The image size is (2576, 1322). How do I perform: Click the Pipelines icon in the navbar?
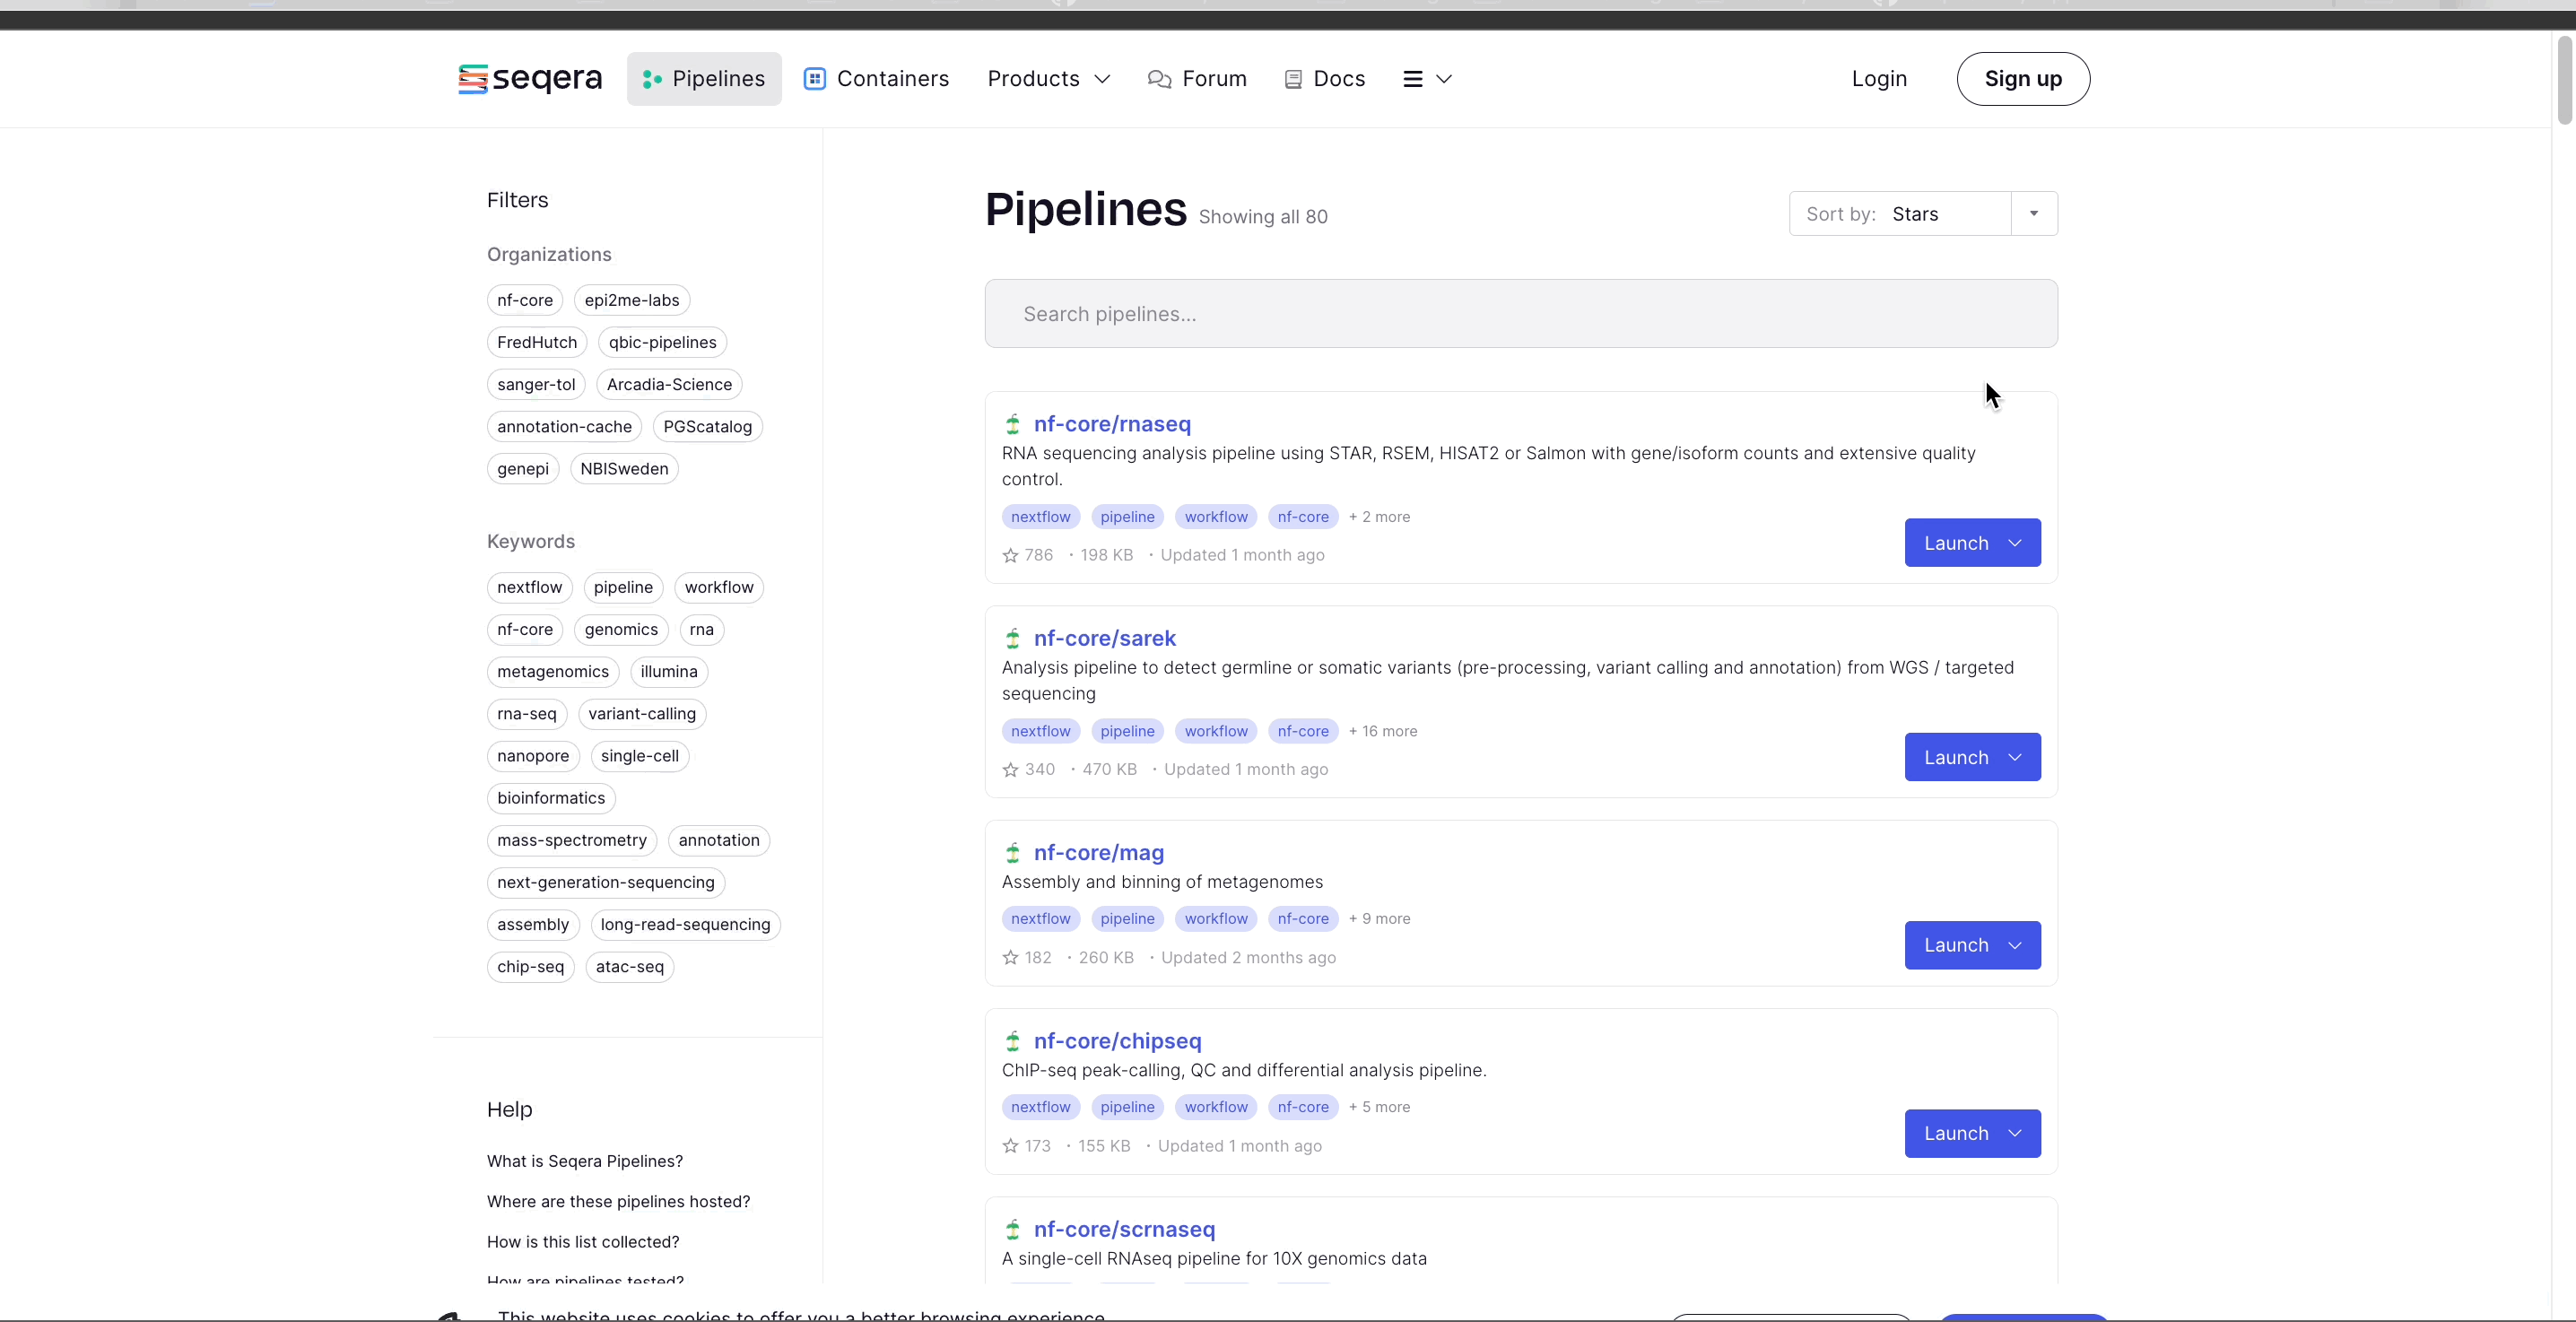(653, 79)
